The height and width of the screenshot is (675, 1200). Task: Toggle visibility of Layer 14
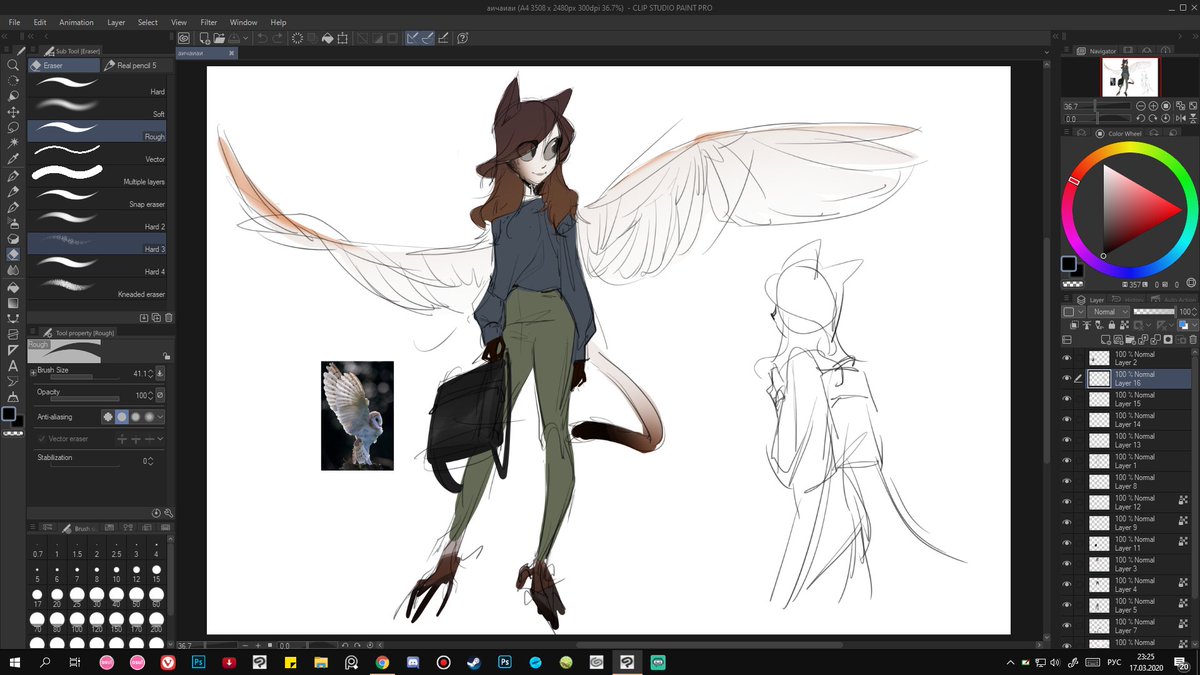[1066, 419]
